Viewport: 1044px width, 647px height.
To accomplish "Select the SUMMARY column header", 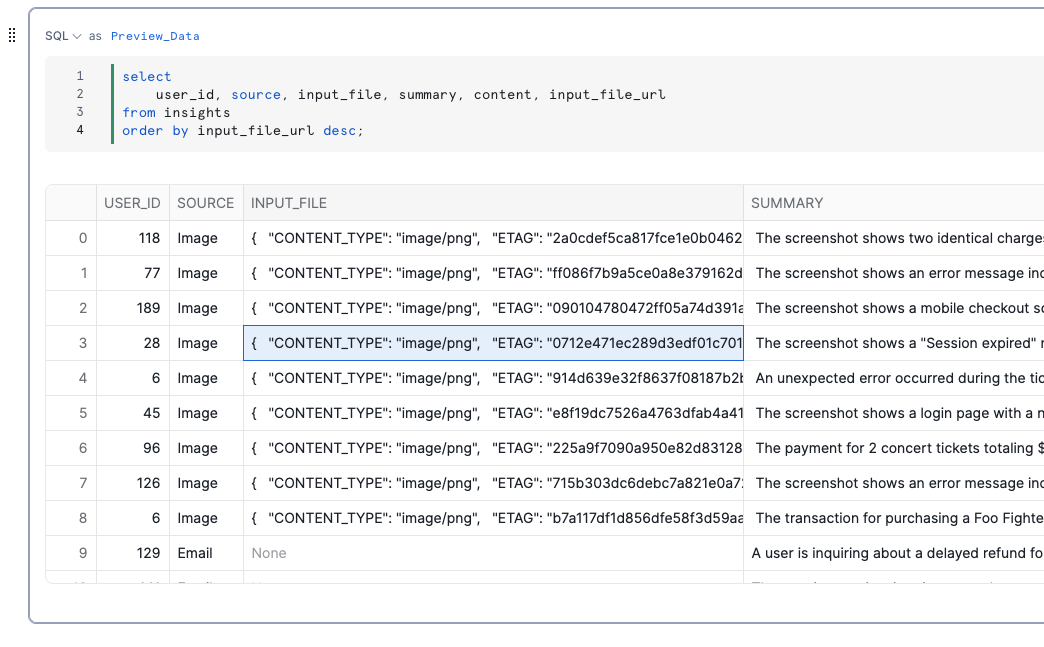I will (788, 202).
